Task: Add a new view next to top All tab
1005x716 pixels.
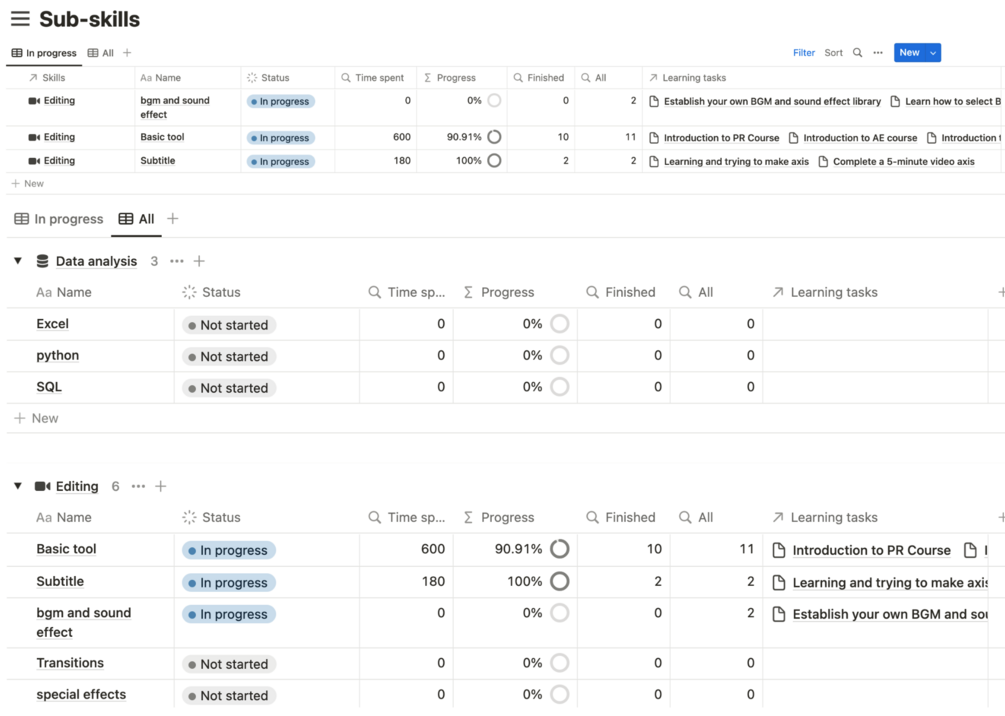Action: [127, 53]
